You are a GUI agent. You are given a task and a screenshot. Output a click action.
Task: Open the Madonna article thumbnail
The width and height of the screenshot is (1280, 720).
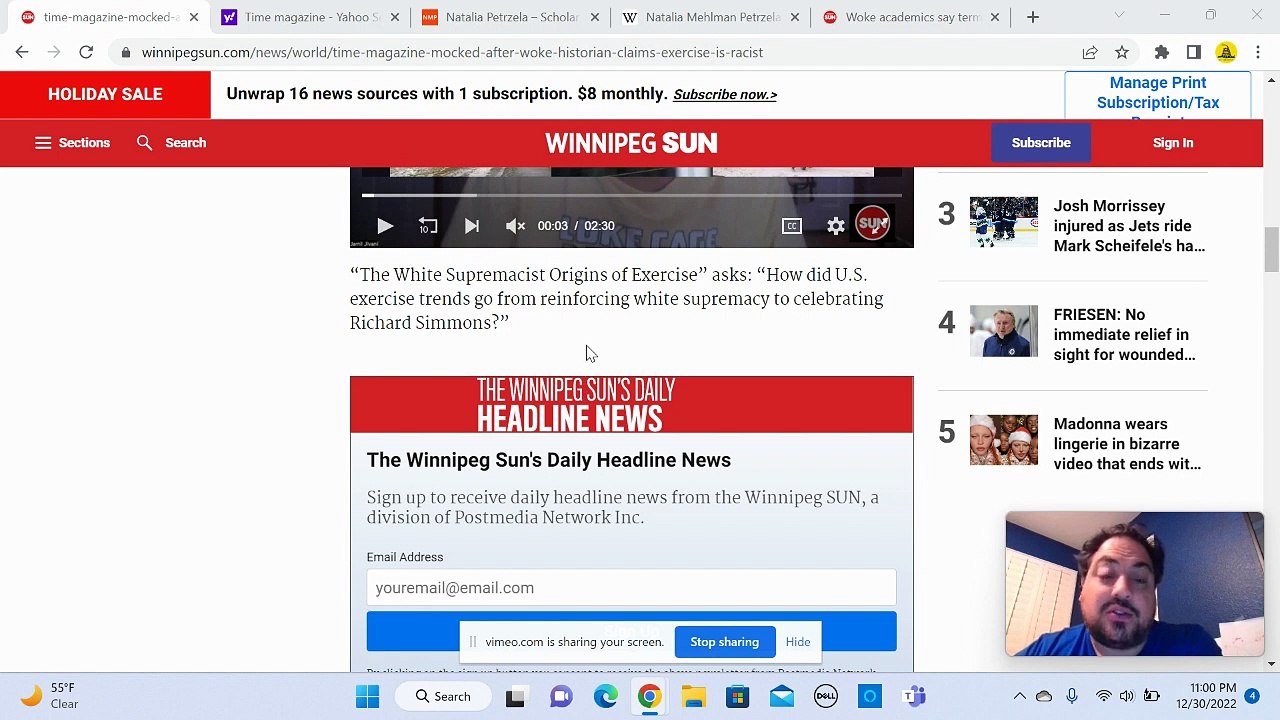tap(1004, 440)
